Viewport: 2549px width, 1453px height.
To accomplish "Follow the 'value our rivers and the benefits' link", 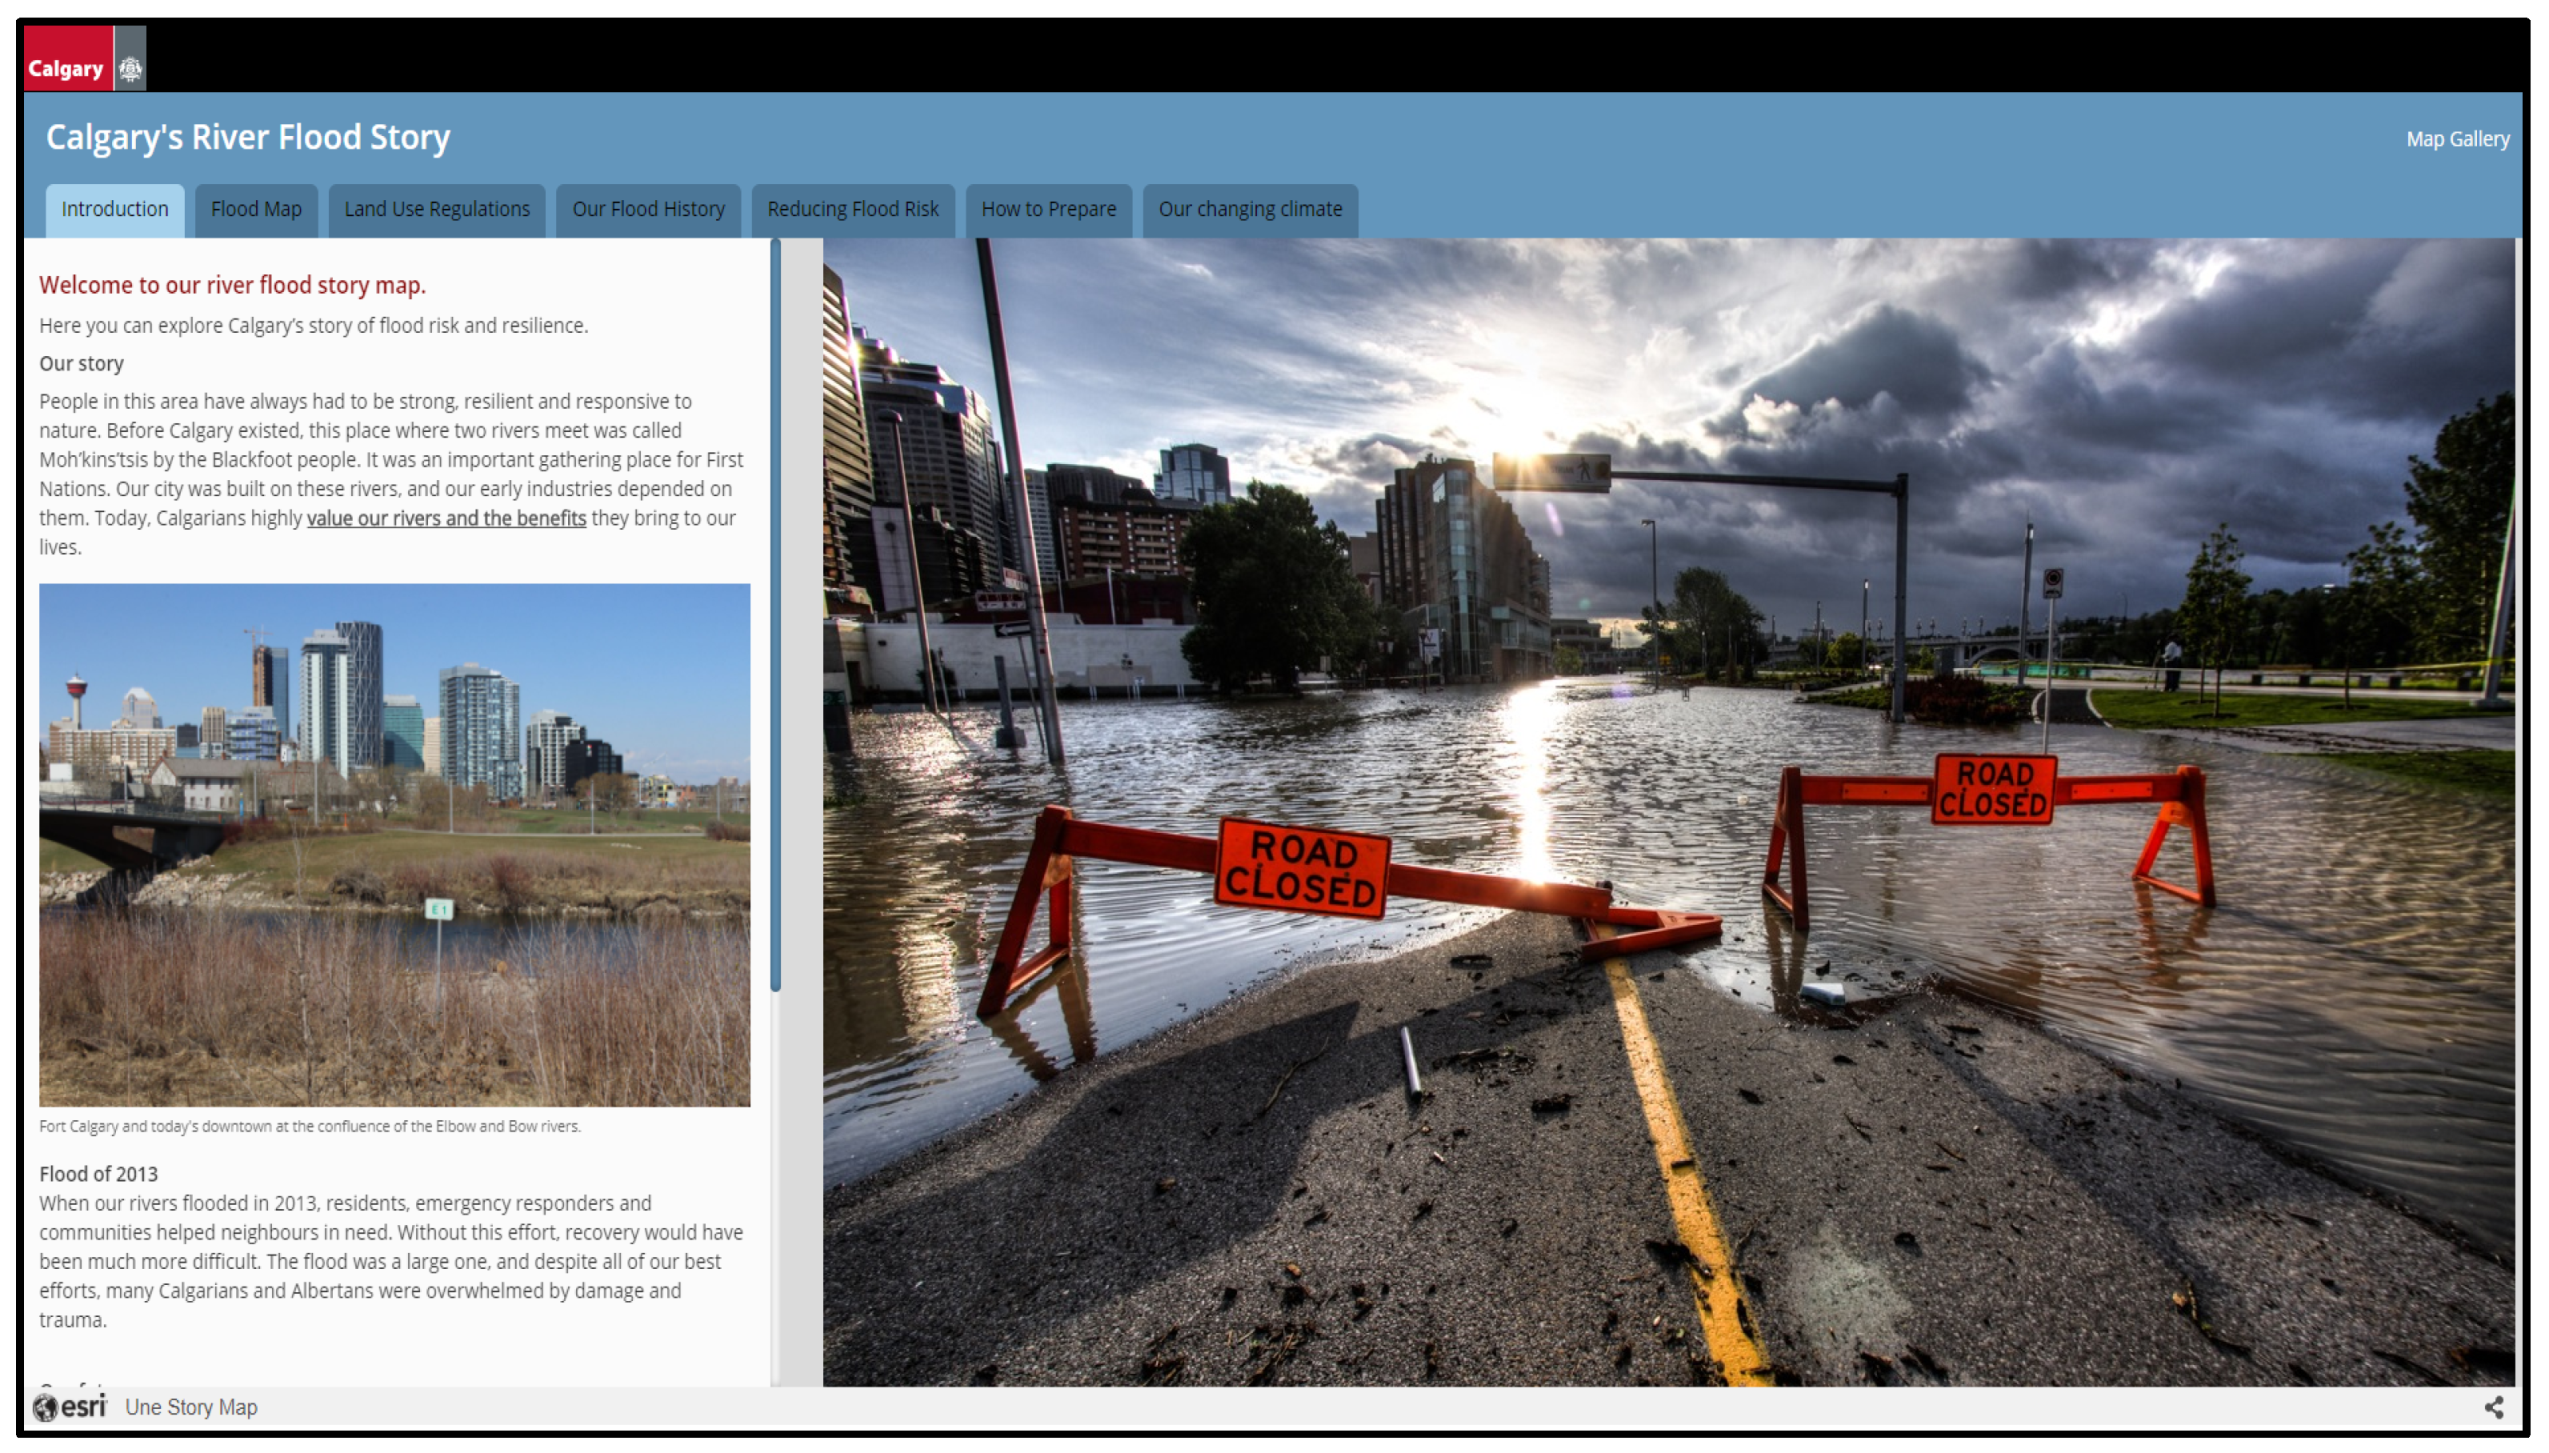I will [446, 518].
